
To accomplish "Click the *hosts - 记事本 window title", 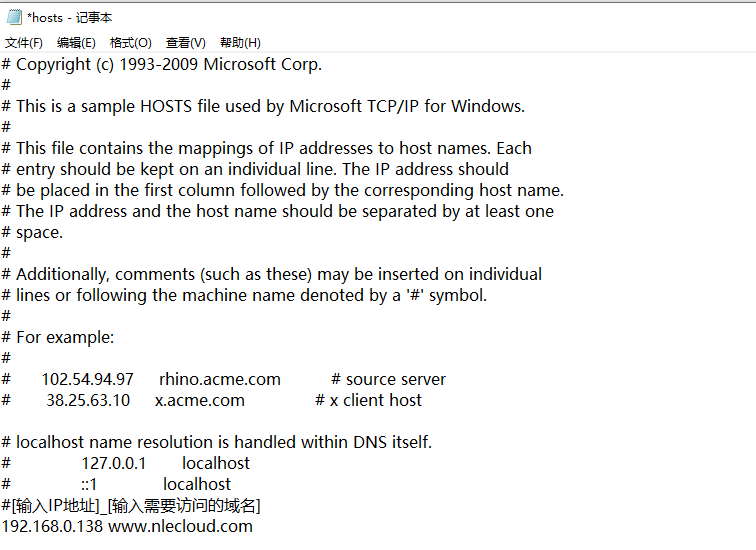I will pos(70,18).
